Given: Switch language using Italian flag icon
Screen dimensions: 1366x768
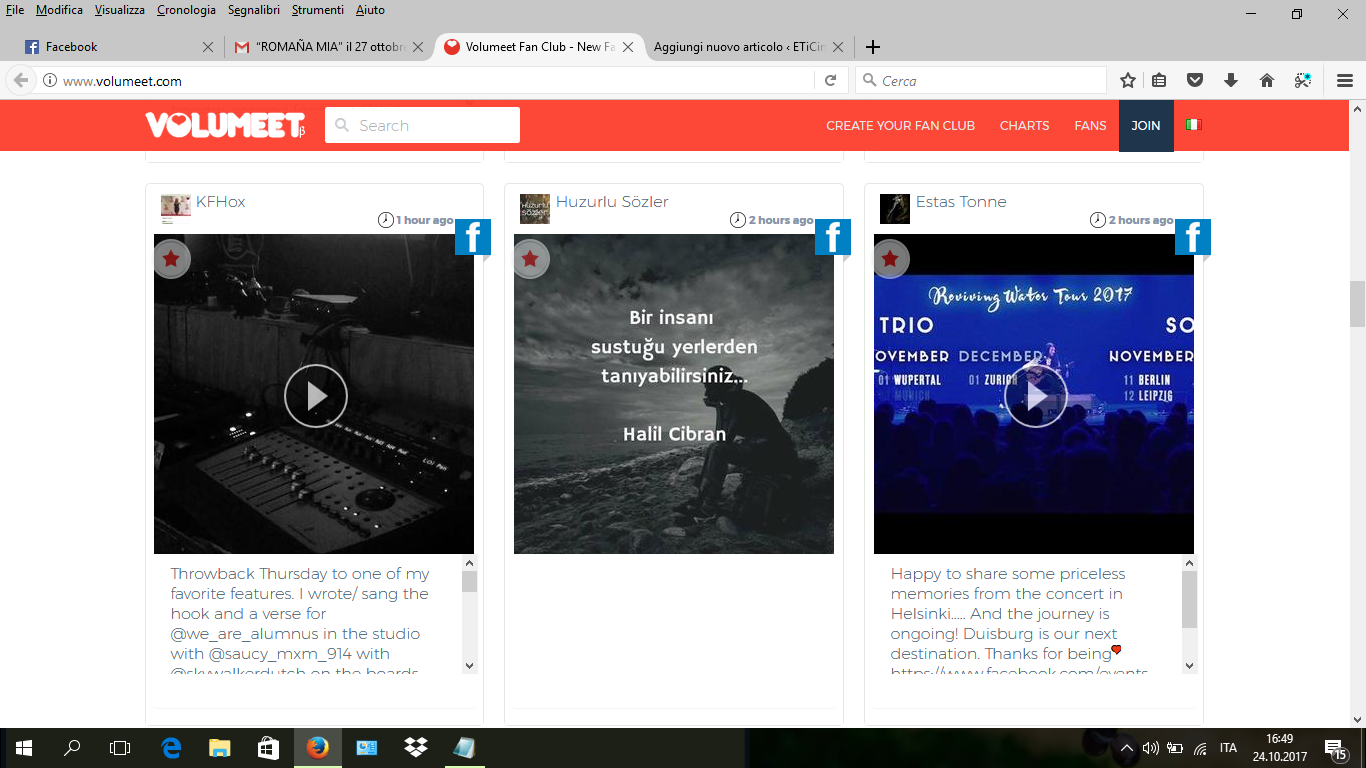Looking at the screenshot, I should pyautogui.click(x=1193, y=125).
